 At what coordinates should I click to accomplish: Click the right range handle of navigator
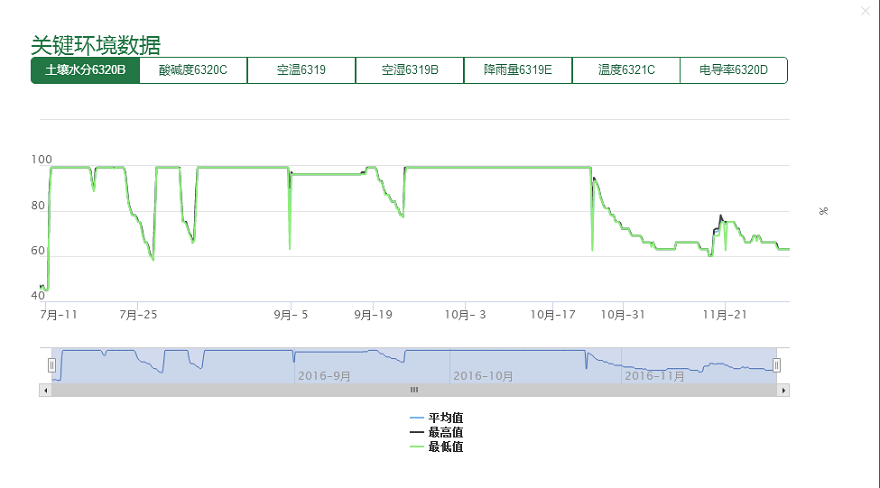click(x=776, y=365)
